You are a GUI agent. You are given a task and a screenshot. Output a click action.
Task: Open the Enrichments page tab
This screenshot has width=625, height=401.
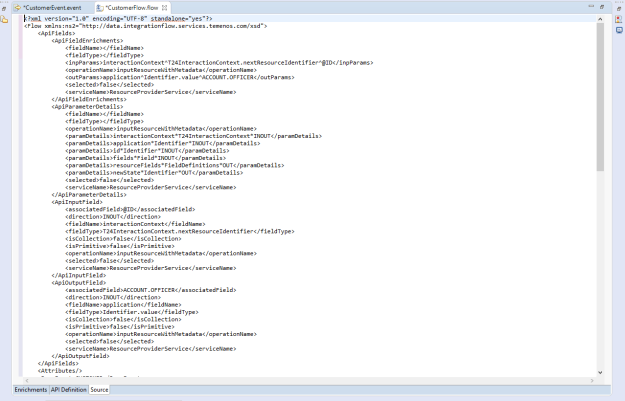[30, 389]
